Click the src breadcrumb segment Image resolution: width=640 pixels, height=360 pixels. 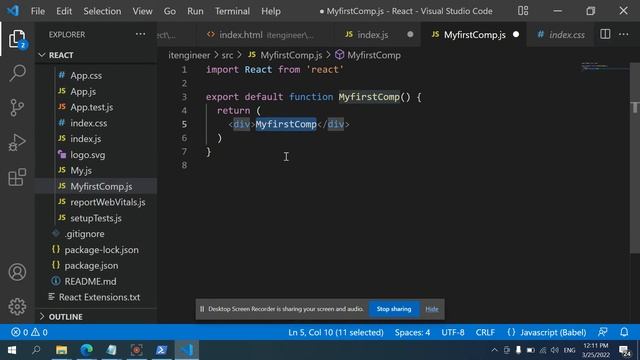pos(227,55)
